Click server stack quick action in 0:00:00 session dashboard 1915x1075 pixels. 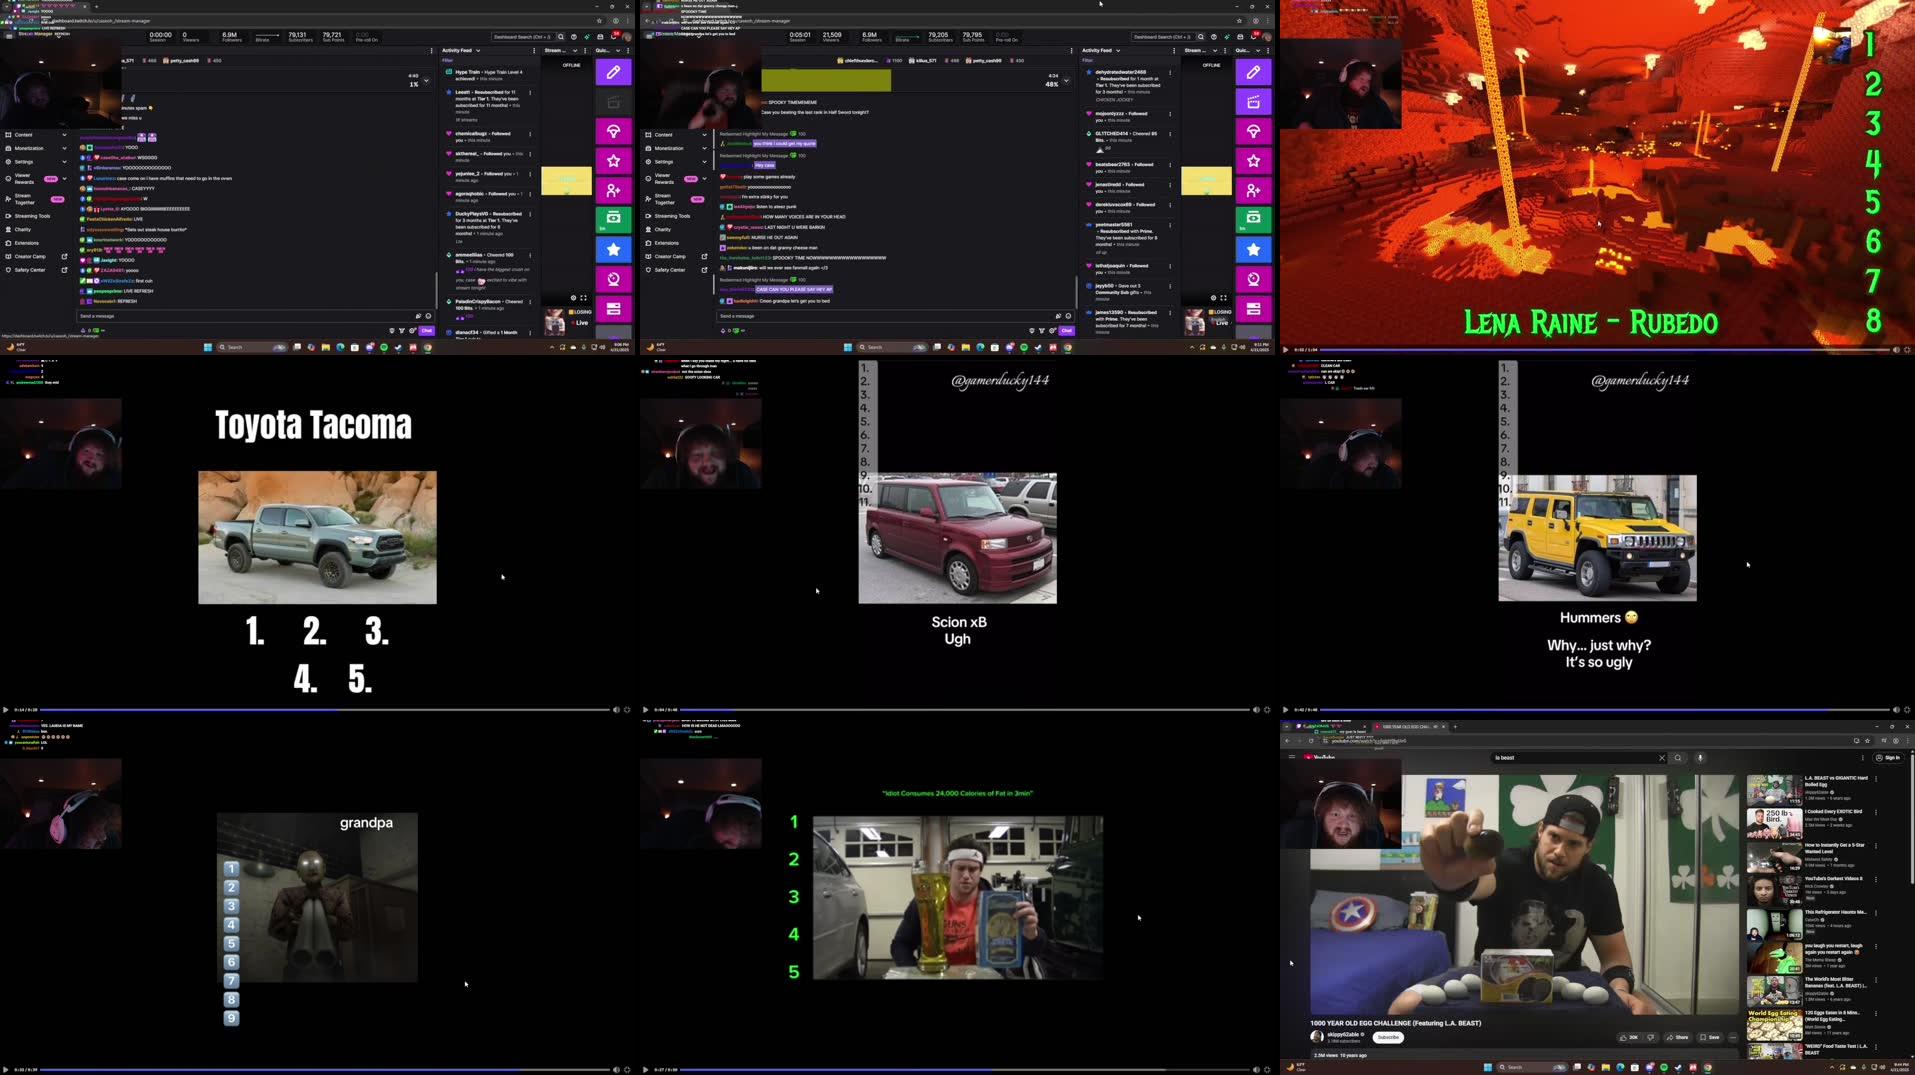pos(613,308)
